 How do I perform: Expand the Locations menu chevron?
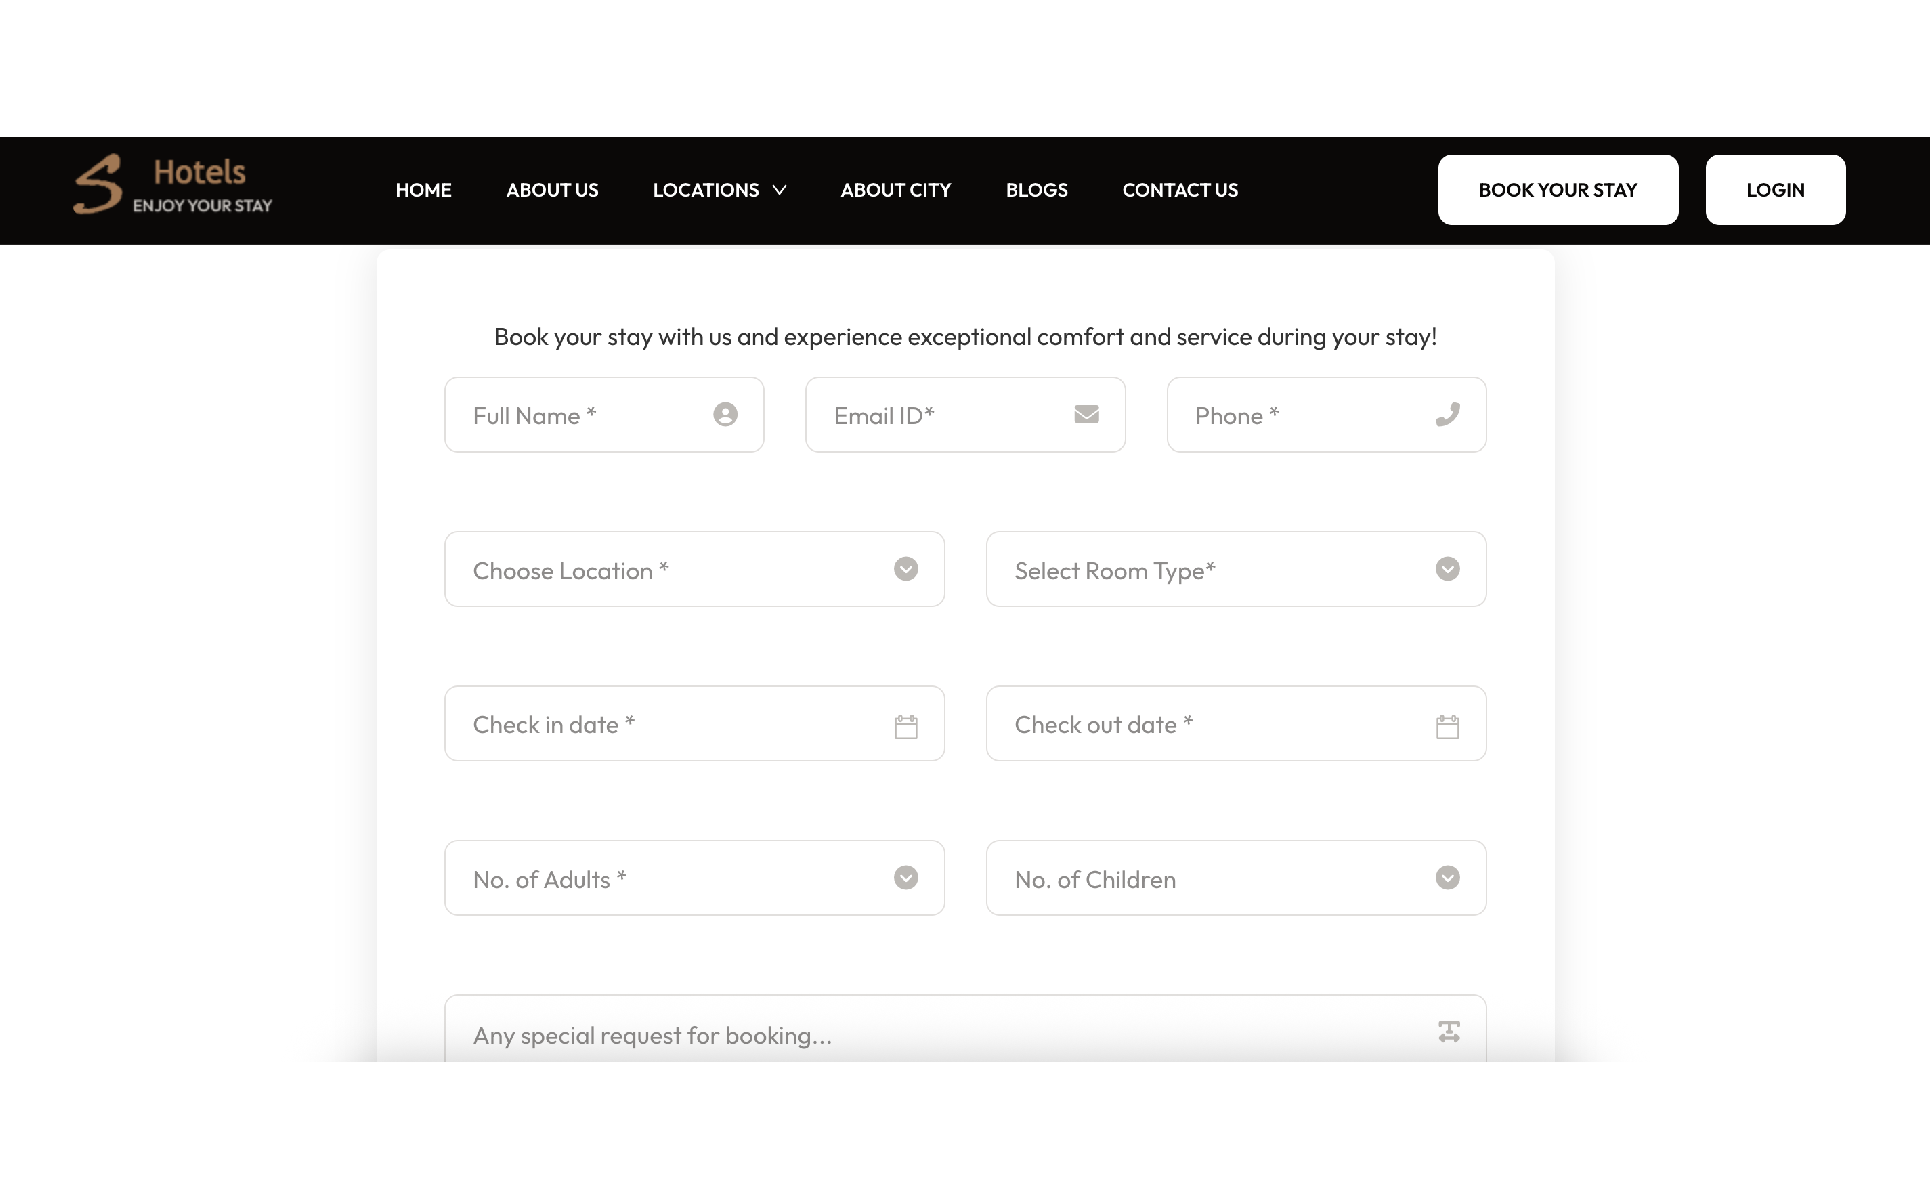[780, 190]
